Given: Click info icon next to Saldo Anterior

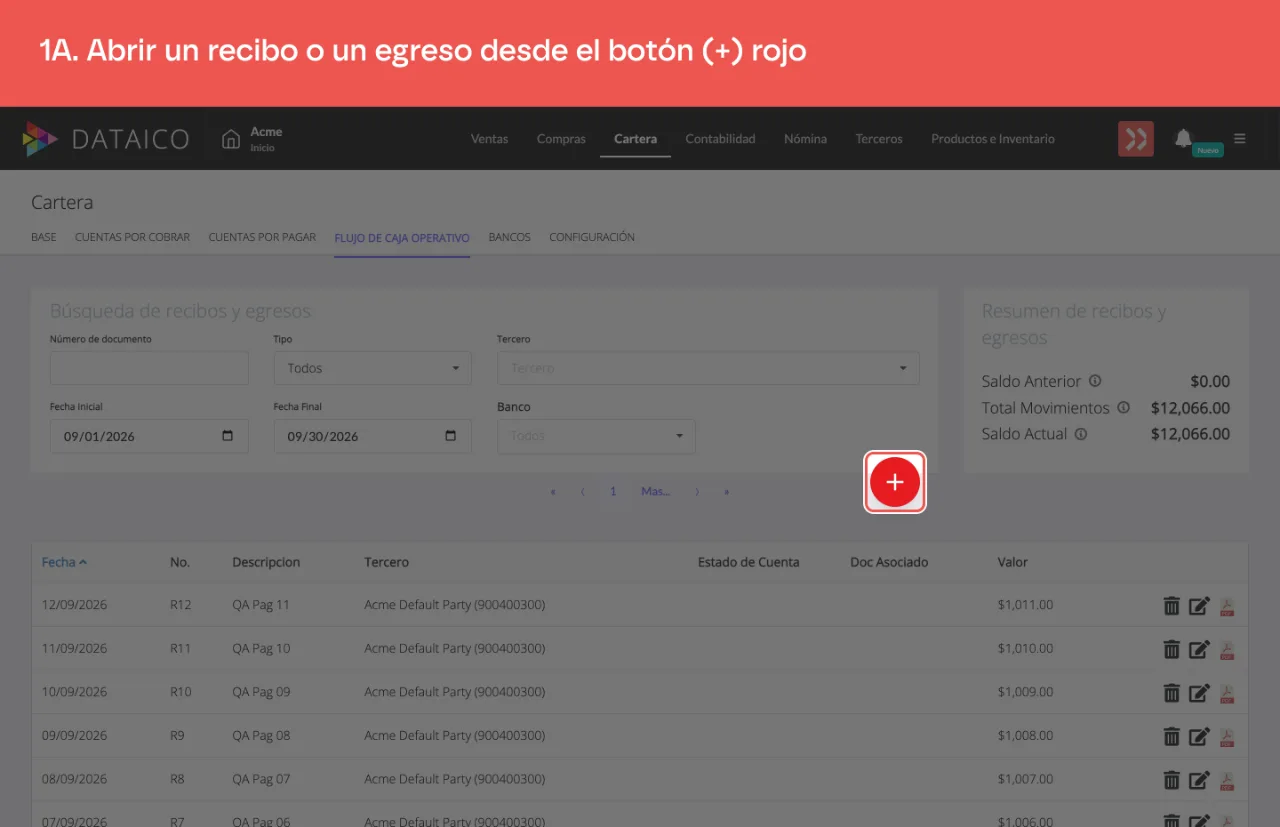Looking at the screenshot, I should pos(1094,381).
